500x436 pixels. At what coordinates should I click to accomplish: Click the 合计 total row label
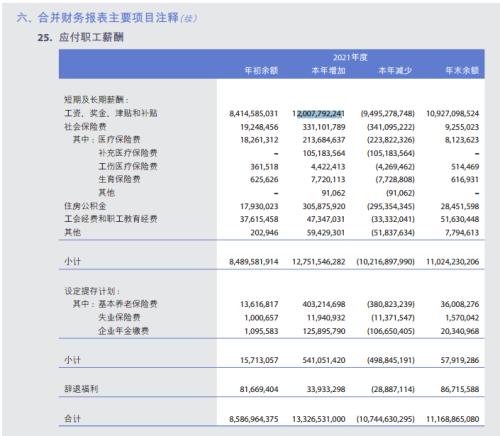72,419
